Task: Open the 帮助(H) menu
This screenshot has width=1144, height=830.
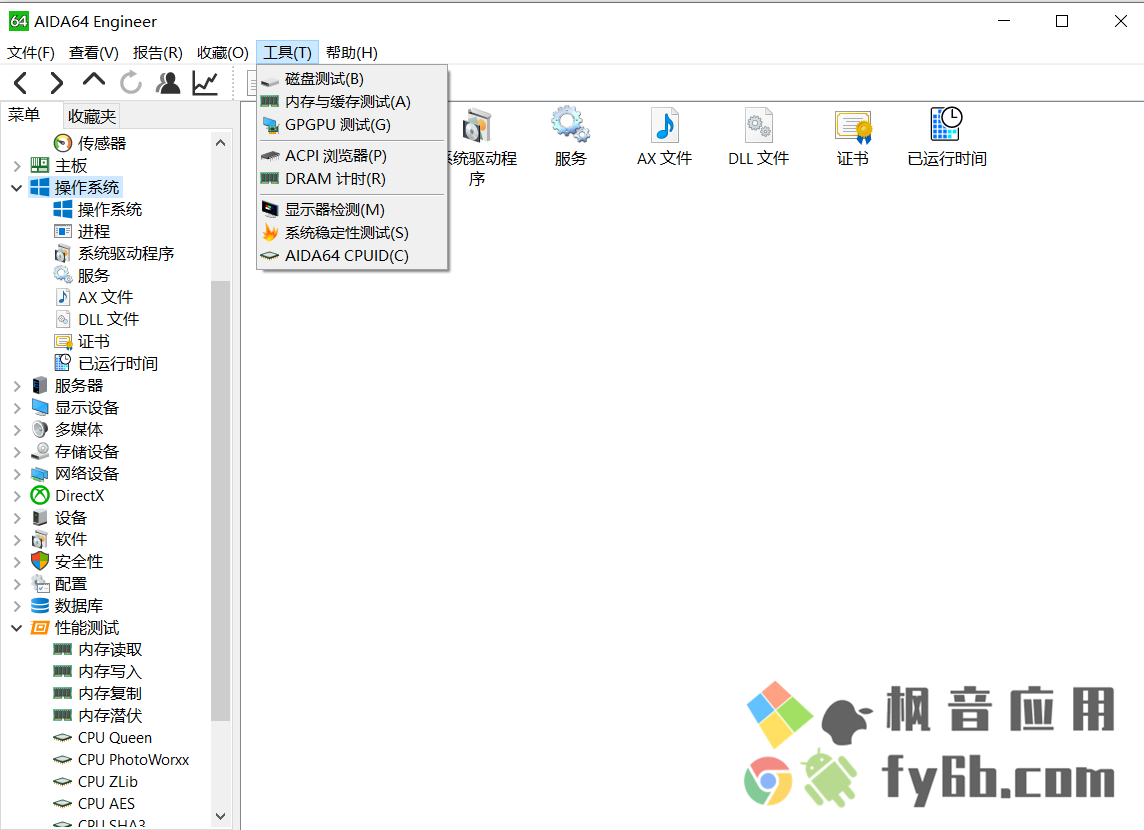Action: pos(352,53)
